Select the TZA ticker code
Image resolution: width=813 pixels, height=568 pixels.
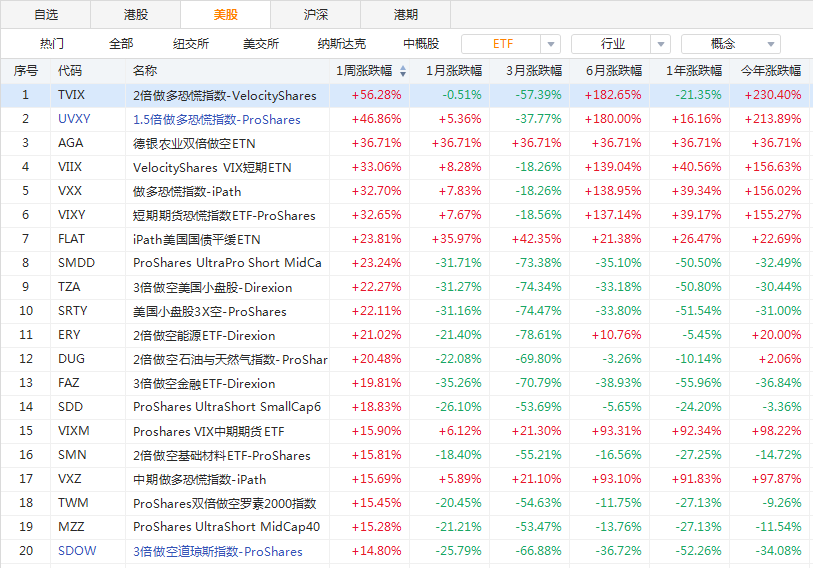(x=69, y=287)
